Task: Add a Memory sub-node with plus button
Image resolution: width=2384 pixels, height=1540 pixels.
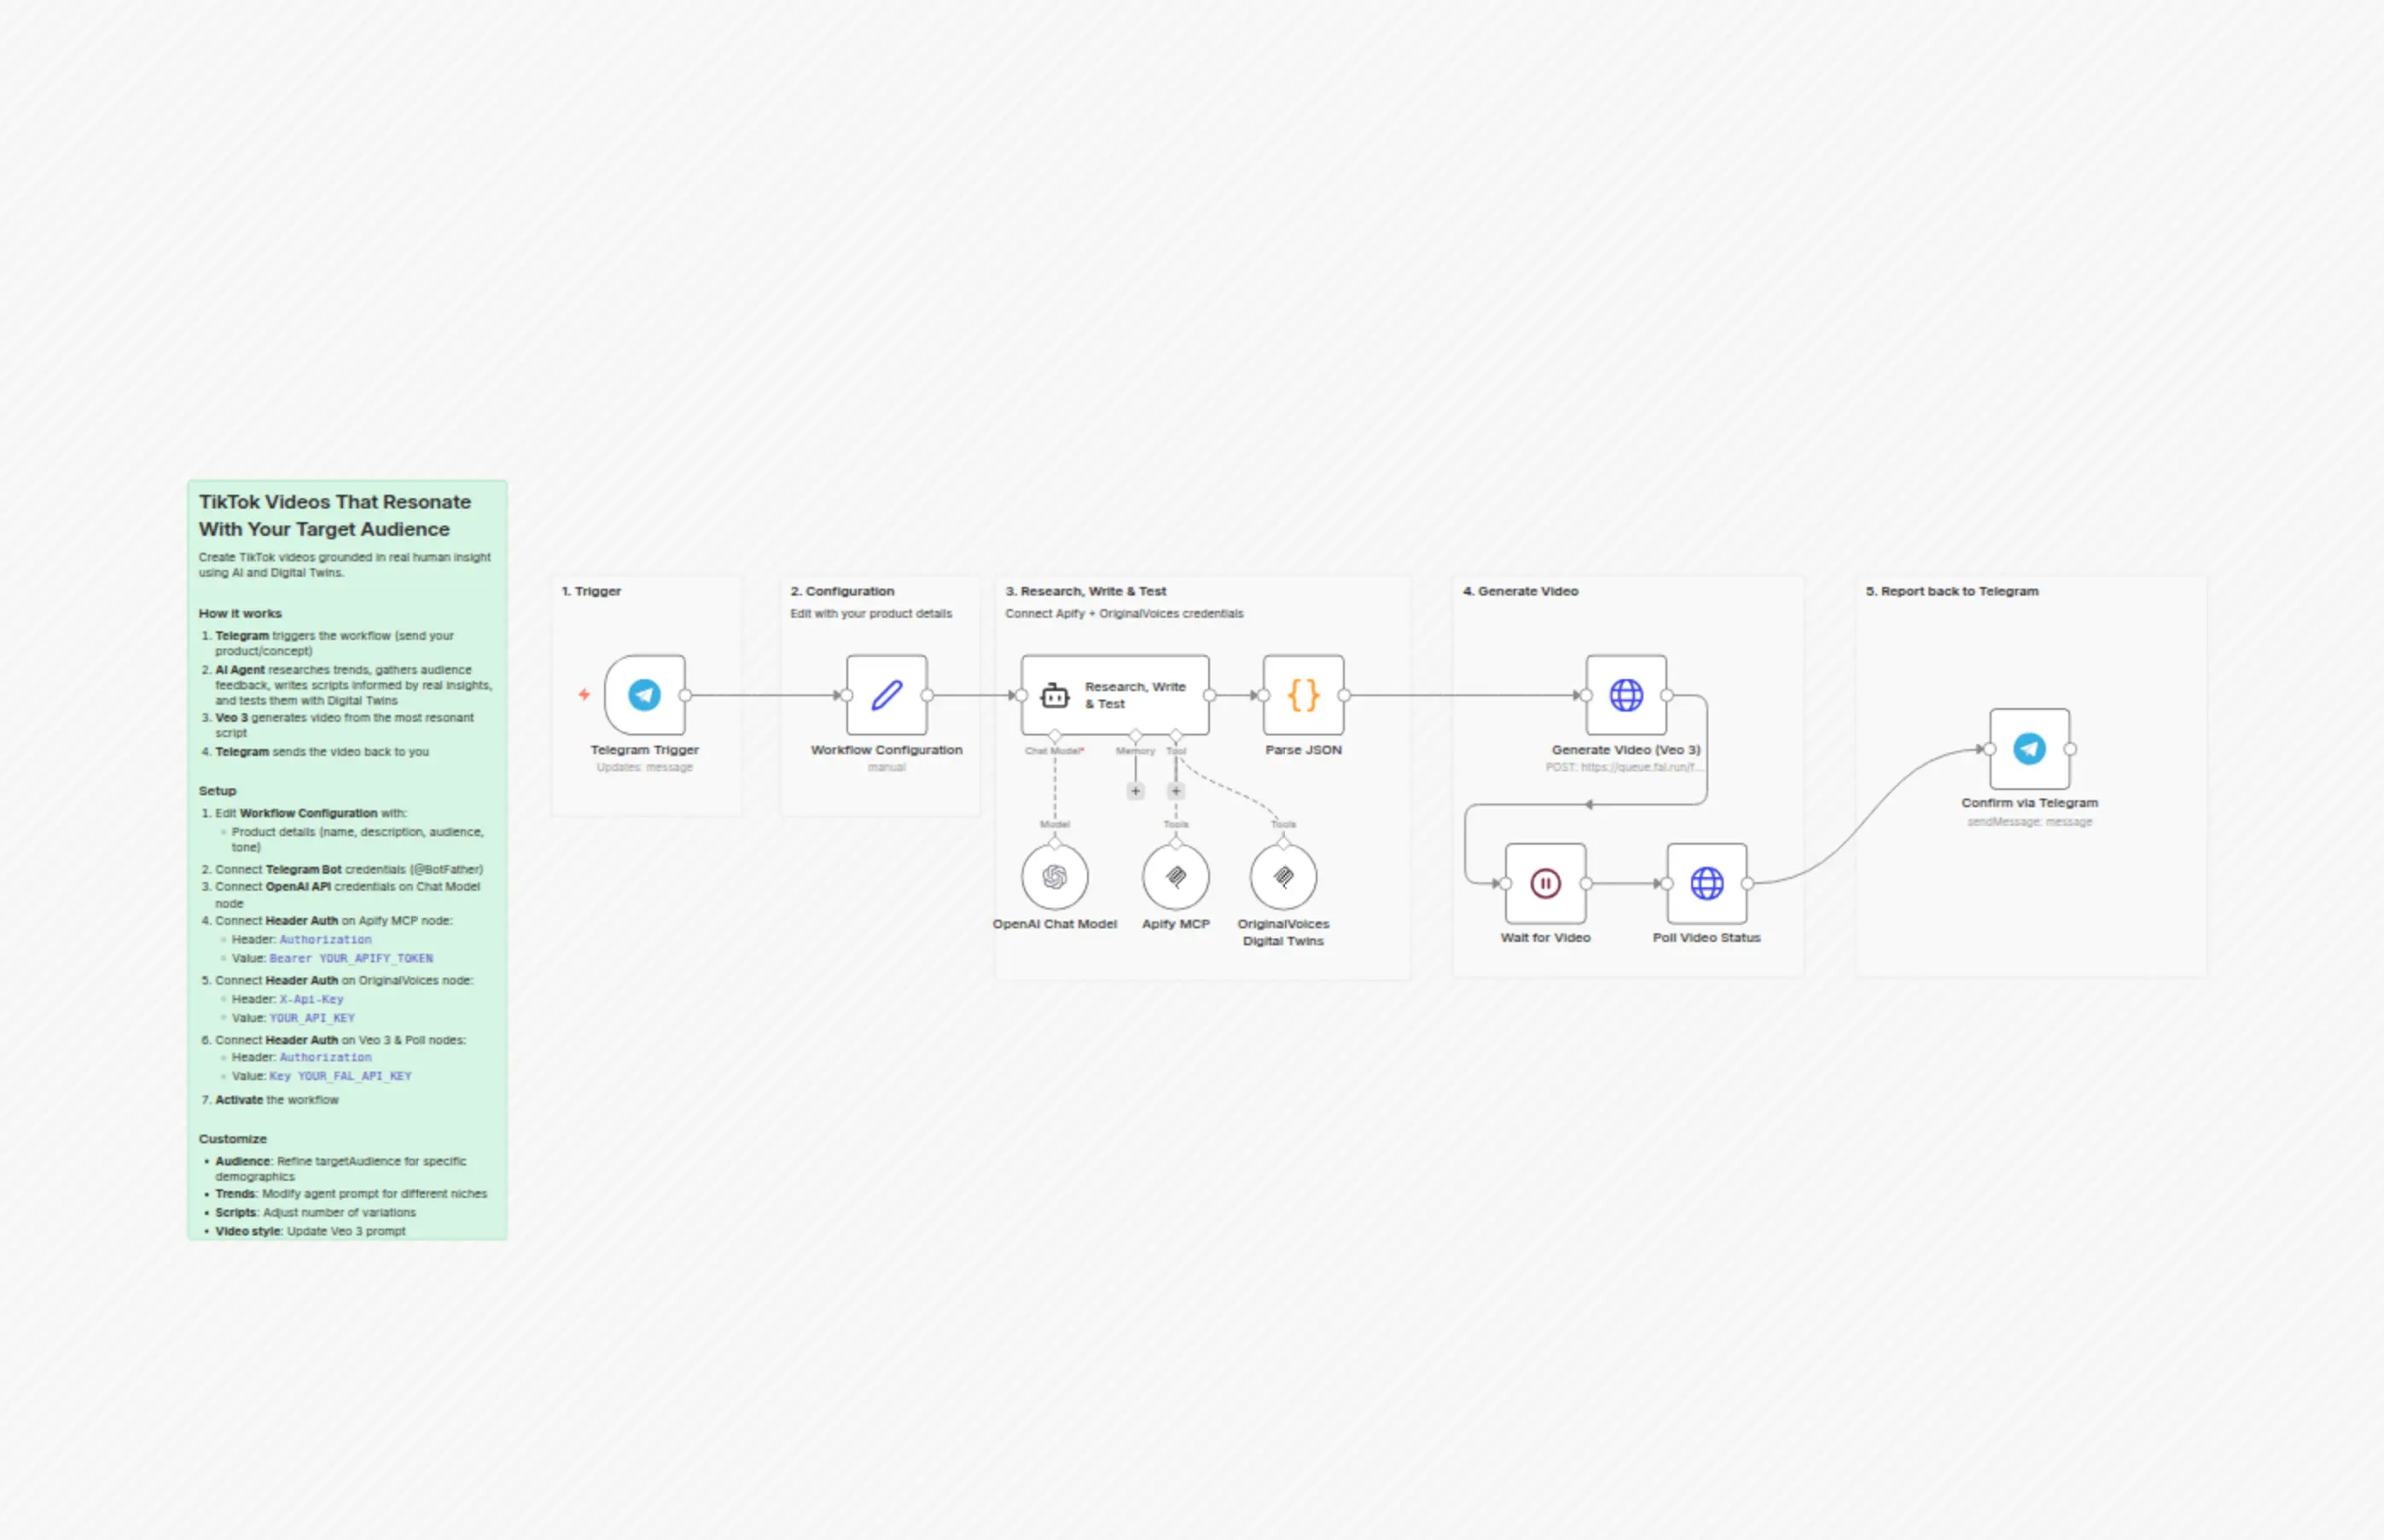Action: click(x=1135, y=791)
